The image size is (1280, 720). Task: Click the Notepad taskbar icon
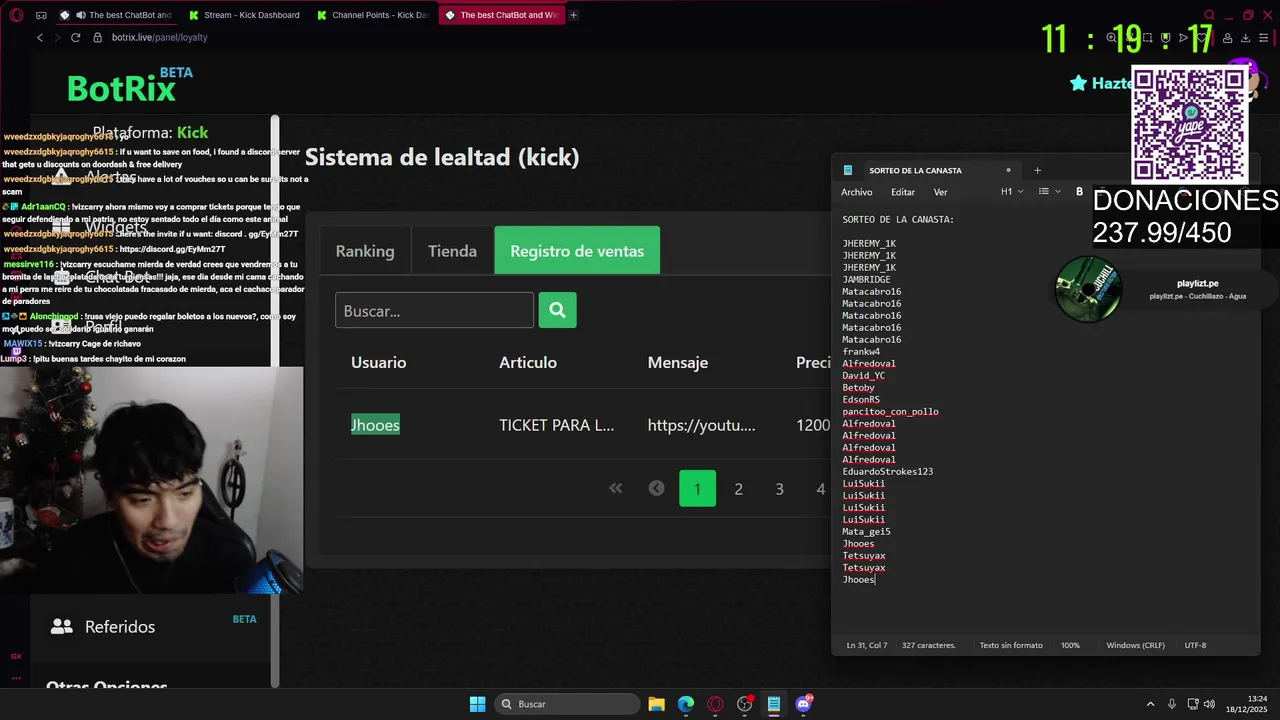pos(774,704)
